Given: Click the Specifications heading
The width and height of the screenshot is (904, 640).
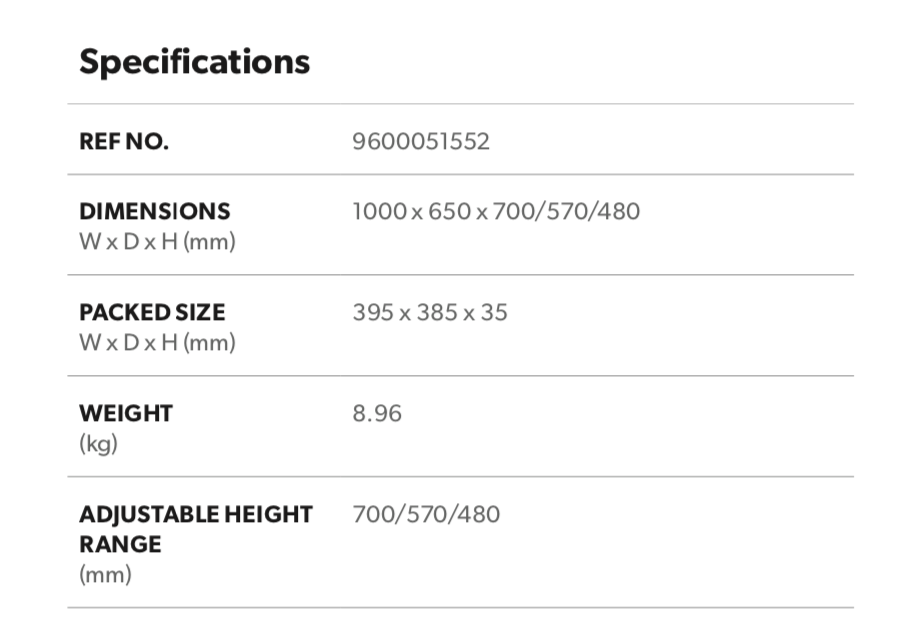Looking at the screenshot, I should 194,62.
